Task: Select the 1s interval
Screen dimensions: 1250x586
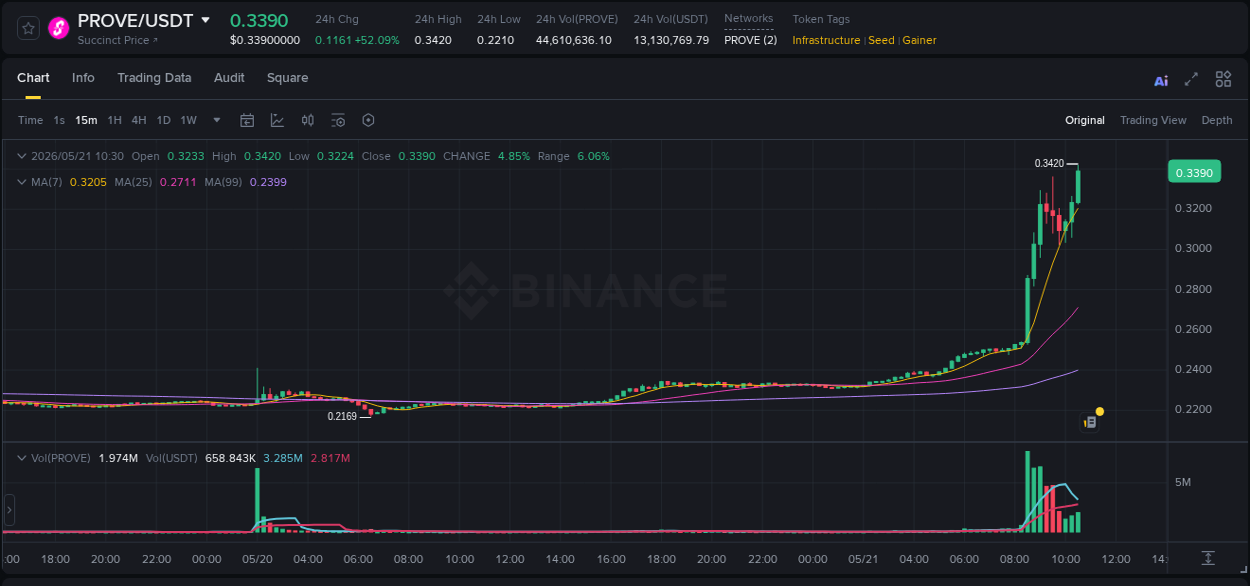Action: click(59, 120)
